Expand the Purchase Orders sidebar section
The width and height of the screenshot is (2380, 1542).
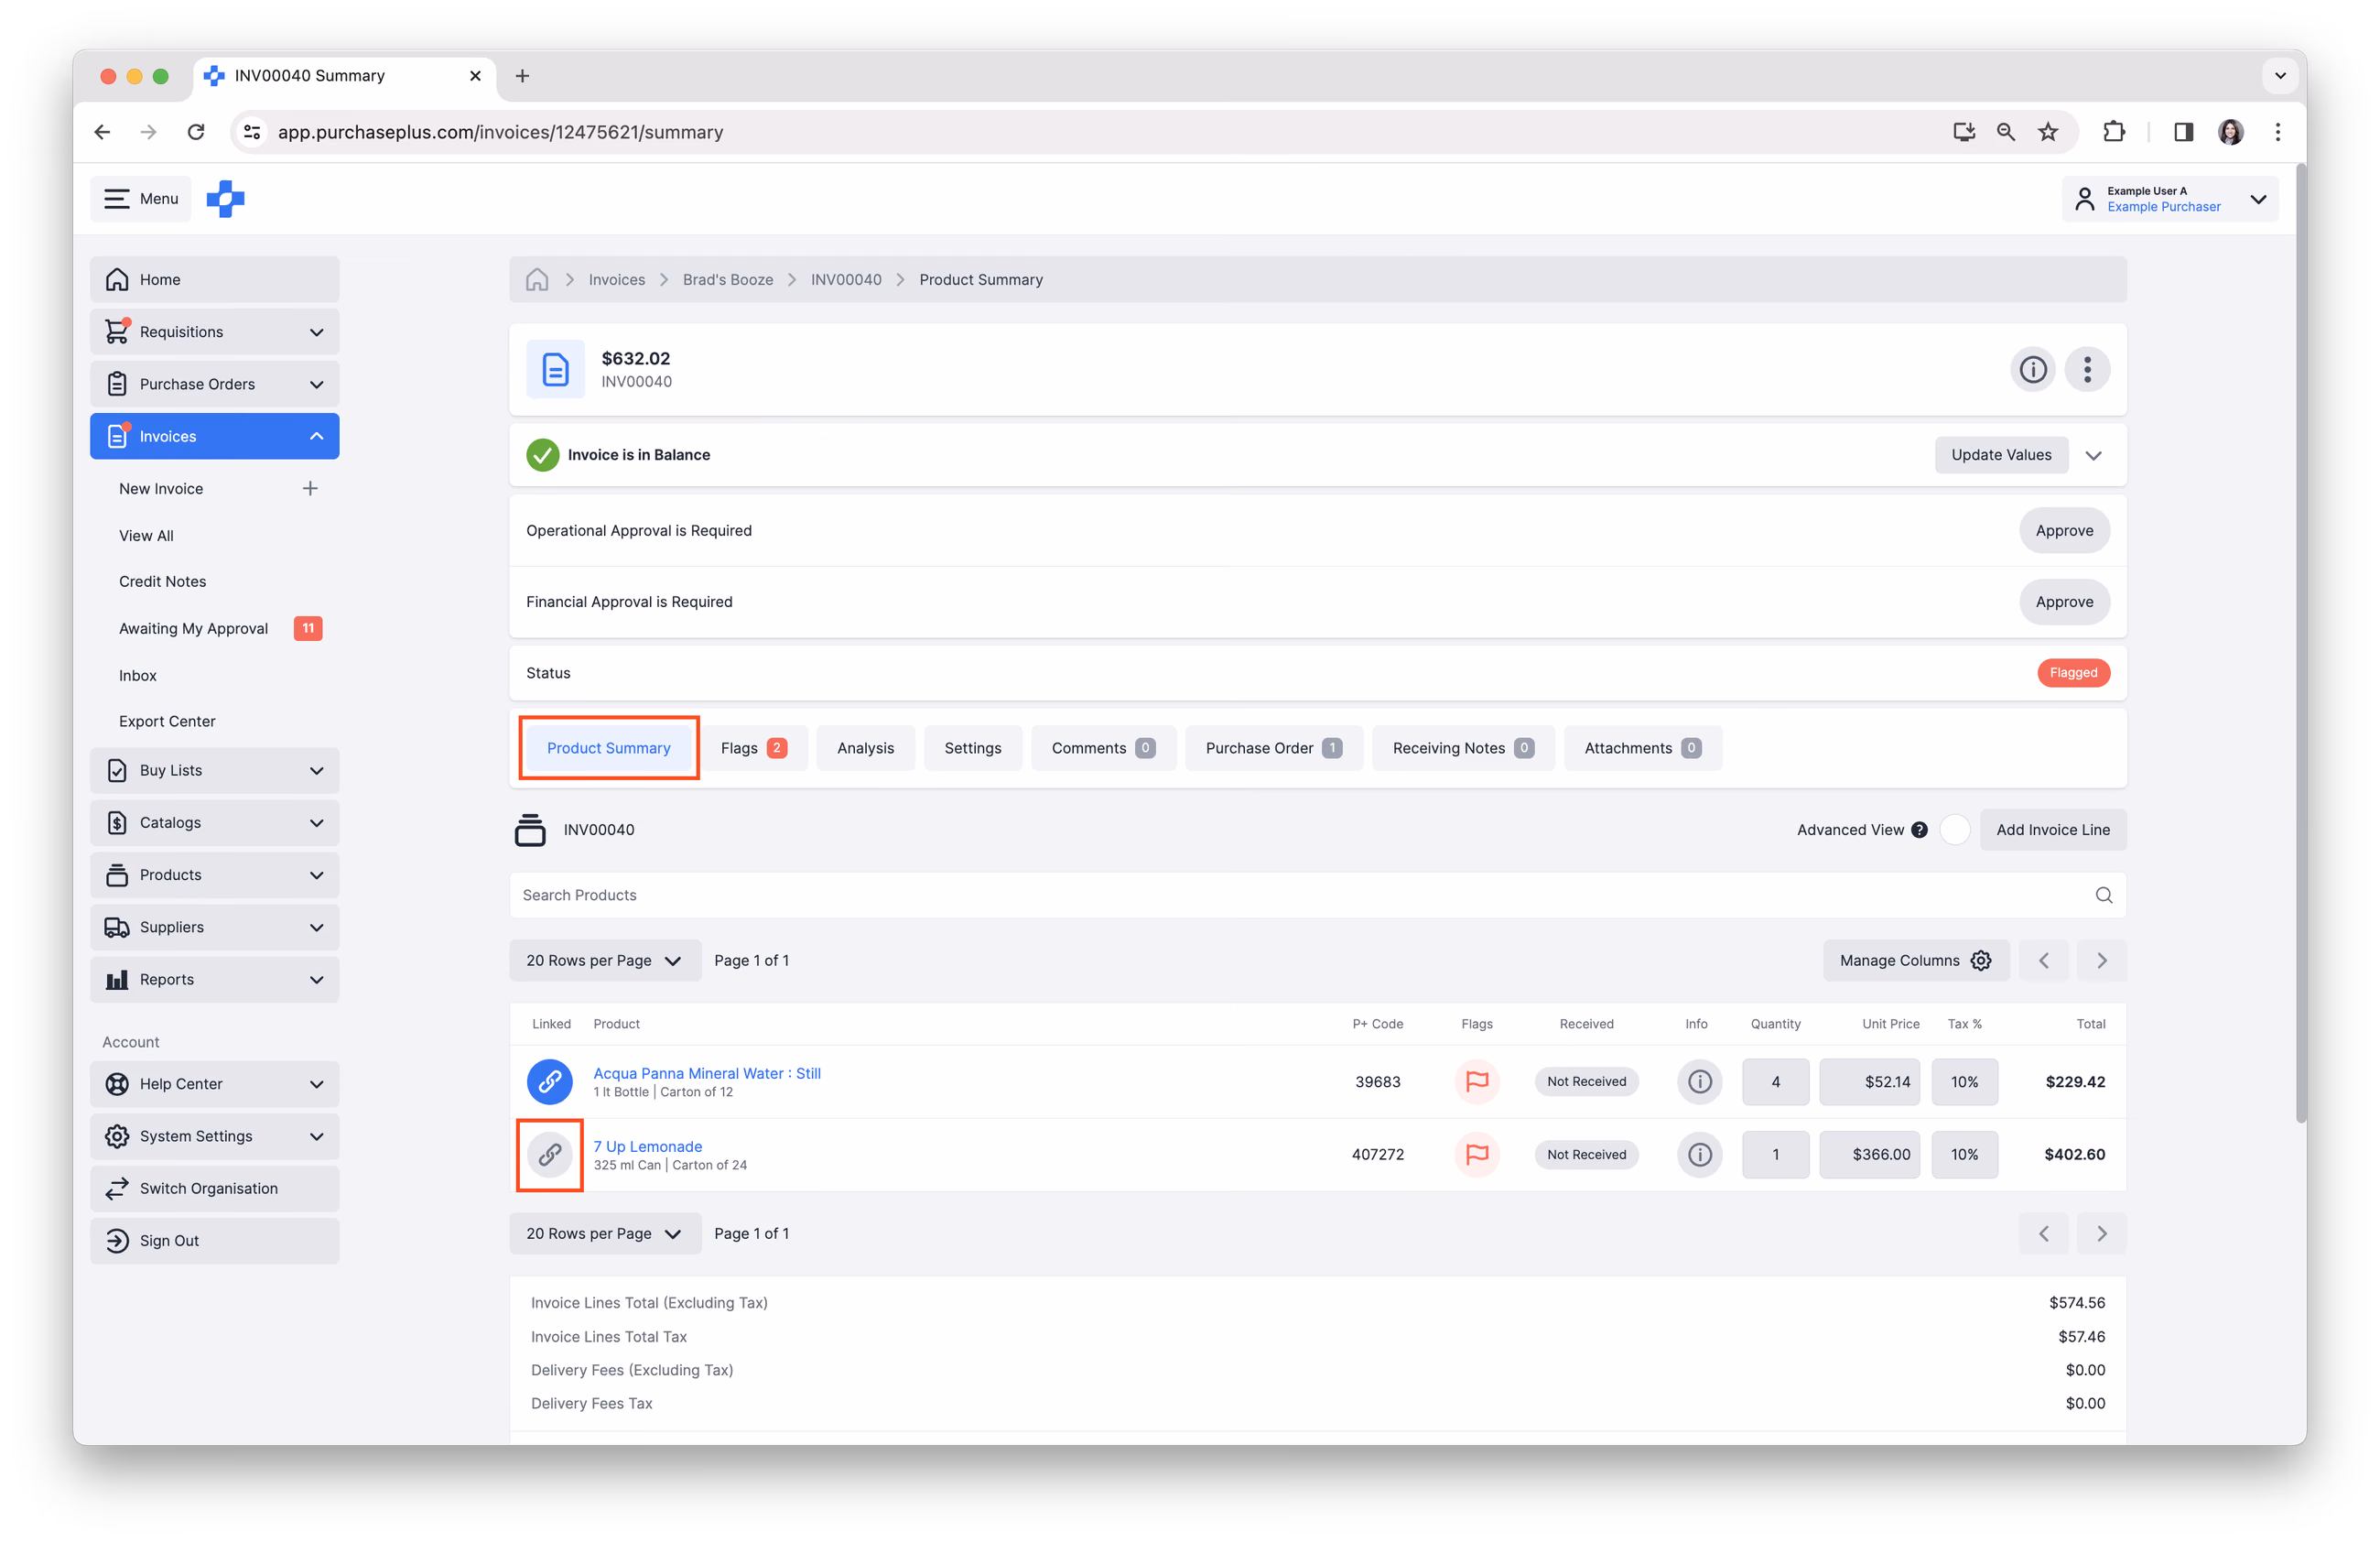[x=214, y=384]
